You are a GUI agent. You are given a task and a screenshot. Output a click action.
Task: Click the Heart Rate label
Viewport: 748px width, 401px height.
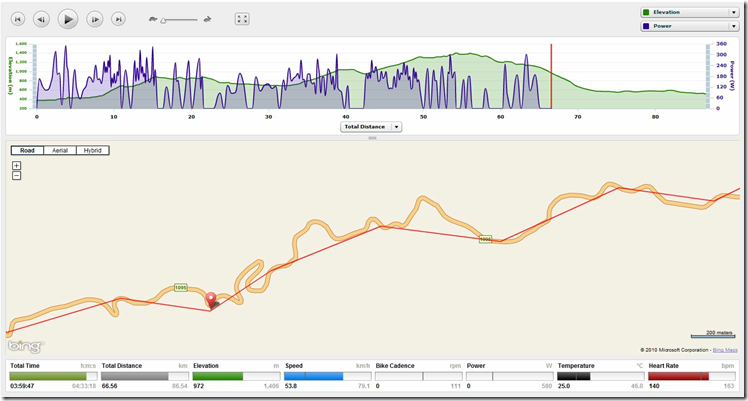664,366
